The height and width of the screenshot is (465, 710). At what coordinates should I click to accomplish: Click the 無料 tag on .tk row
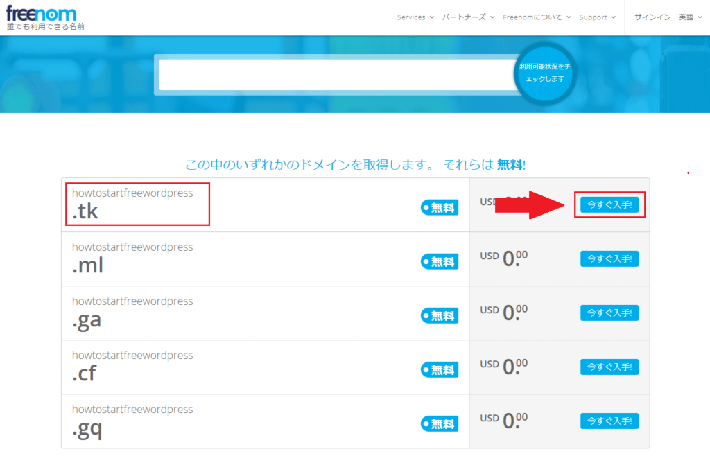coord(439,208)
